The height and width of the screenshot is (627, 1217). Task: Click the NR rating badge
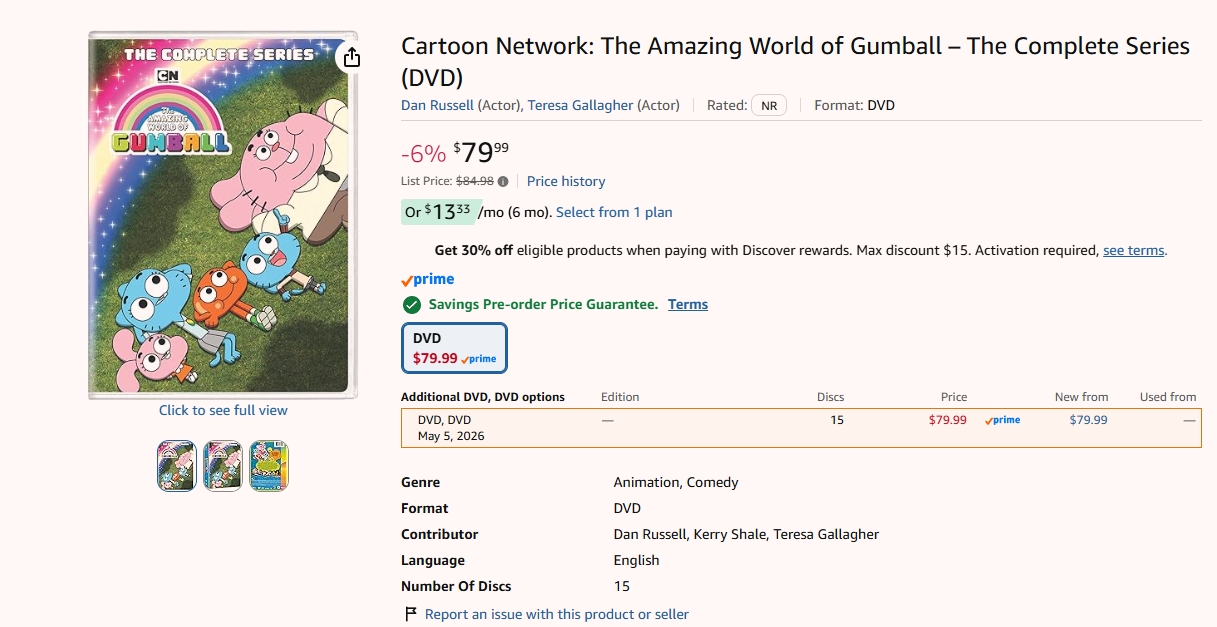(x=769, y=105)
